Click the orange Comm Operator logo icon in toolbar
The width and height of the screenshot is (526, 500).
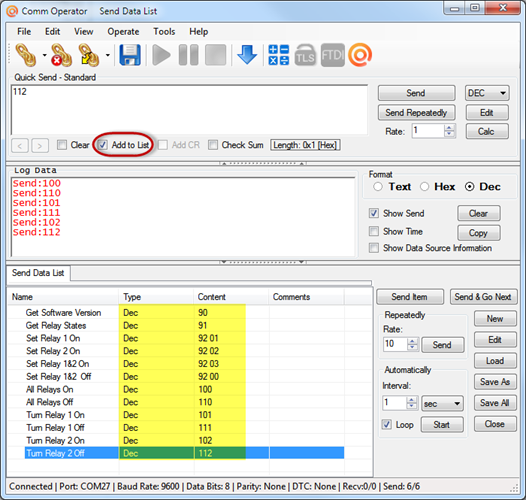(360, 55)
